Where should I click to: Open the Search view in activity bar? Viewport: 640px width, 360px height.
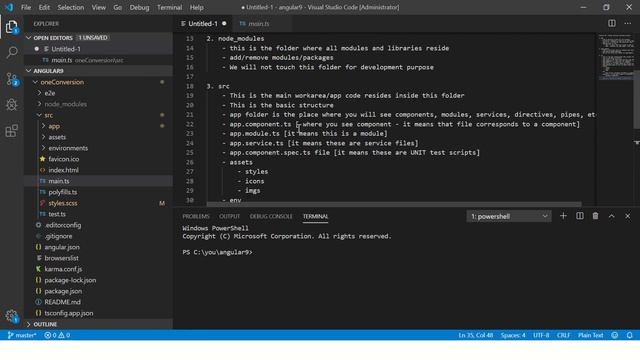pos(12,52)
